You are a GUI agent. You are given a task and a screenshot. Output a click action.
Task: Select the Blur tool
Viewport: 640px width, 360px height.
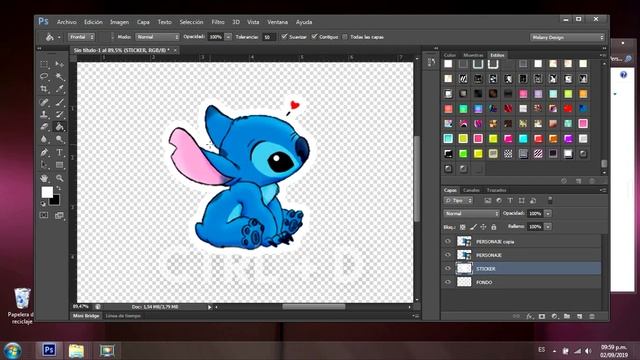click(x=44, y=139)
